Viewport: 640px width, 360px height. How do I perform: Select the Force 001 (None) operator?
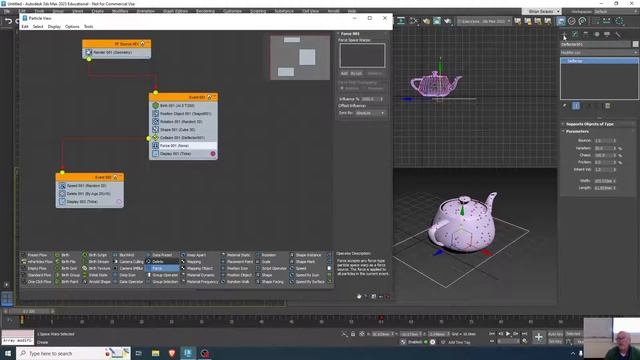click(x=183, y=145)
